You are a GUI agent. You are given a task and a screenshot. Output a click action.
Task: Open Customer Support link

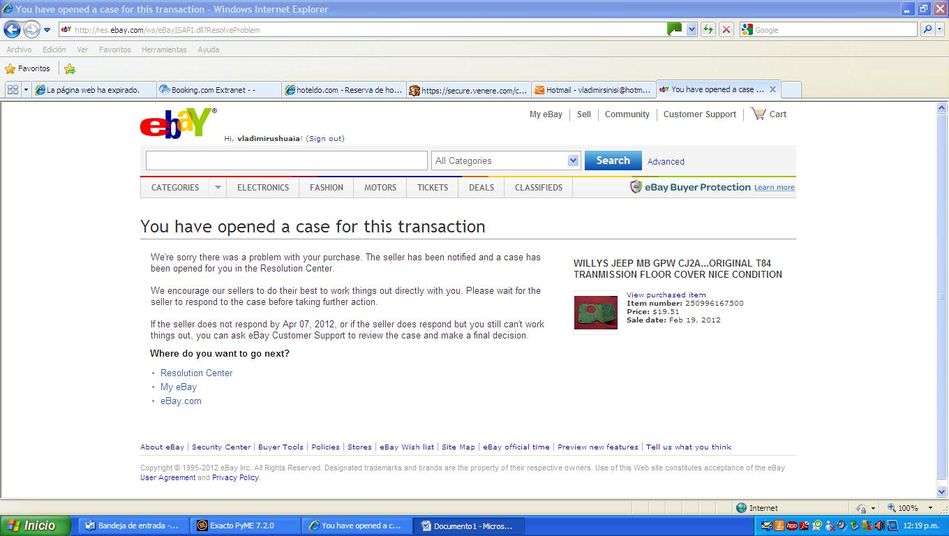click(700, 114)
